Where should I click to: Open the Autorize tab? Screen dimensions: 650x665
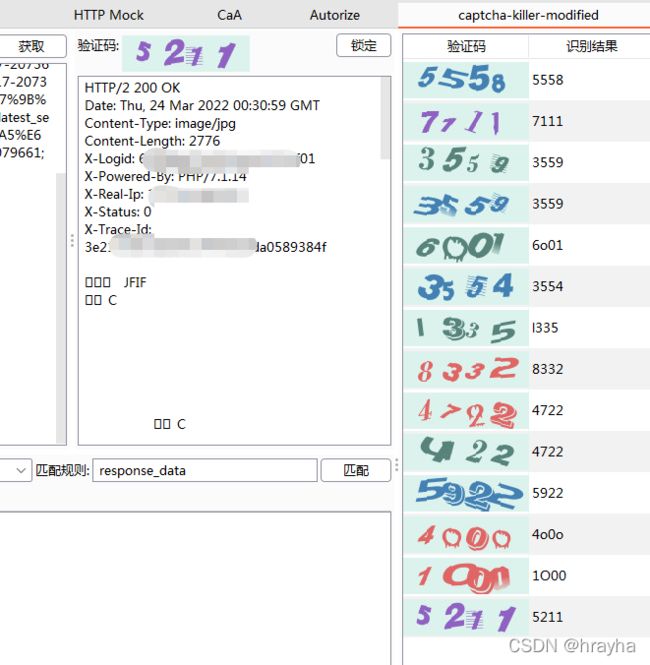pos(335,15)
